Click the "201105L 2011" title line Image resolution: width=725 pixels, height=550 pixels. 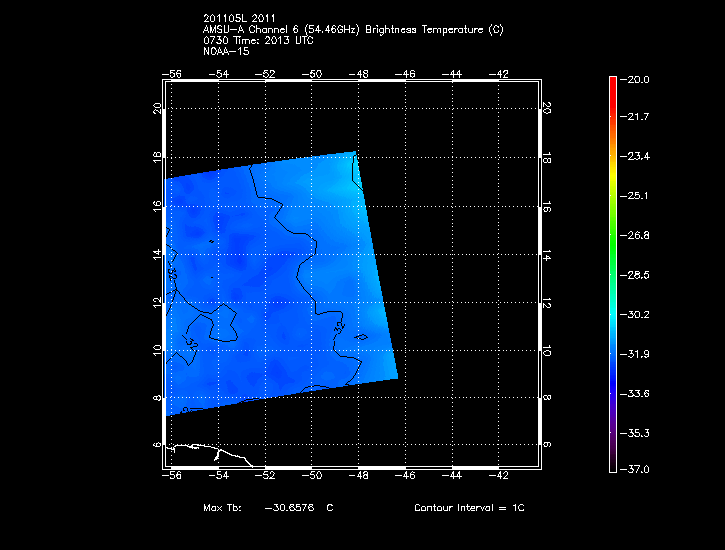tap(239, 18)
